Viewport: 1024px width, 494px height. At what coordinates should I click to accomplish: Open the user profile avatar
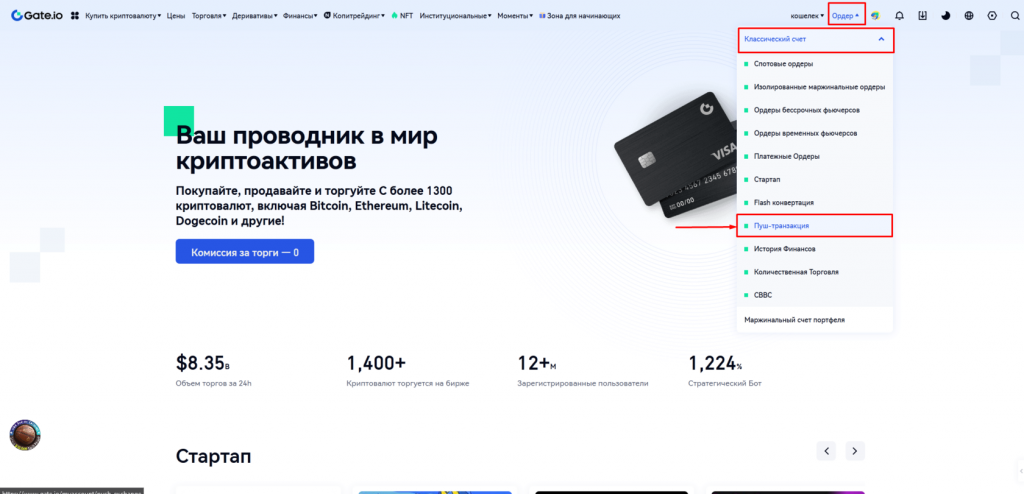pos(875,16)
